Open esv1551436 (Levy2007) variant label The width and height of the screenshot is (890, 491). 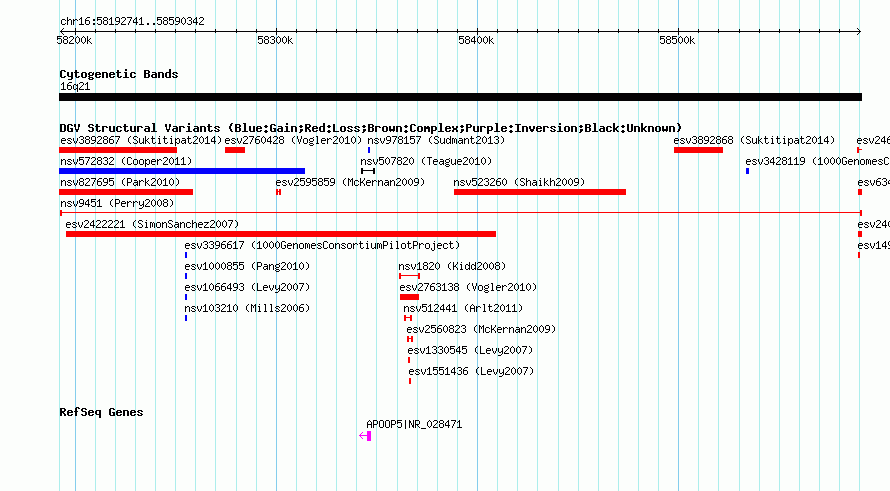472,371
